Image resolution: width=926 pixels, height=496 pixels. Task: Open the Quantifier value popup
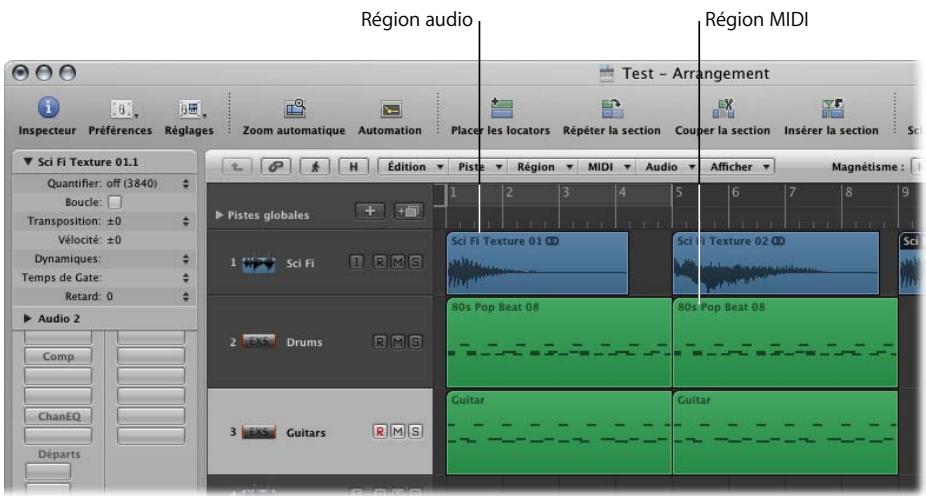185,184
